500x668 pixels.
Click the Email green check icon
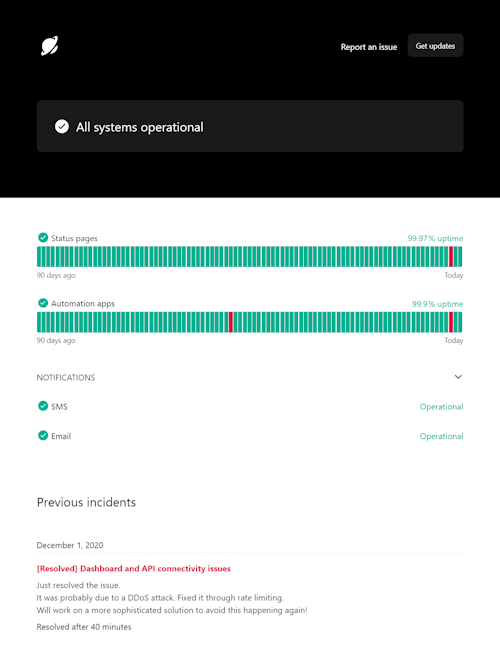(43, 435)
